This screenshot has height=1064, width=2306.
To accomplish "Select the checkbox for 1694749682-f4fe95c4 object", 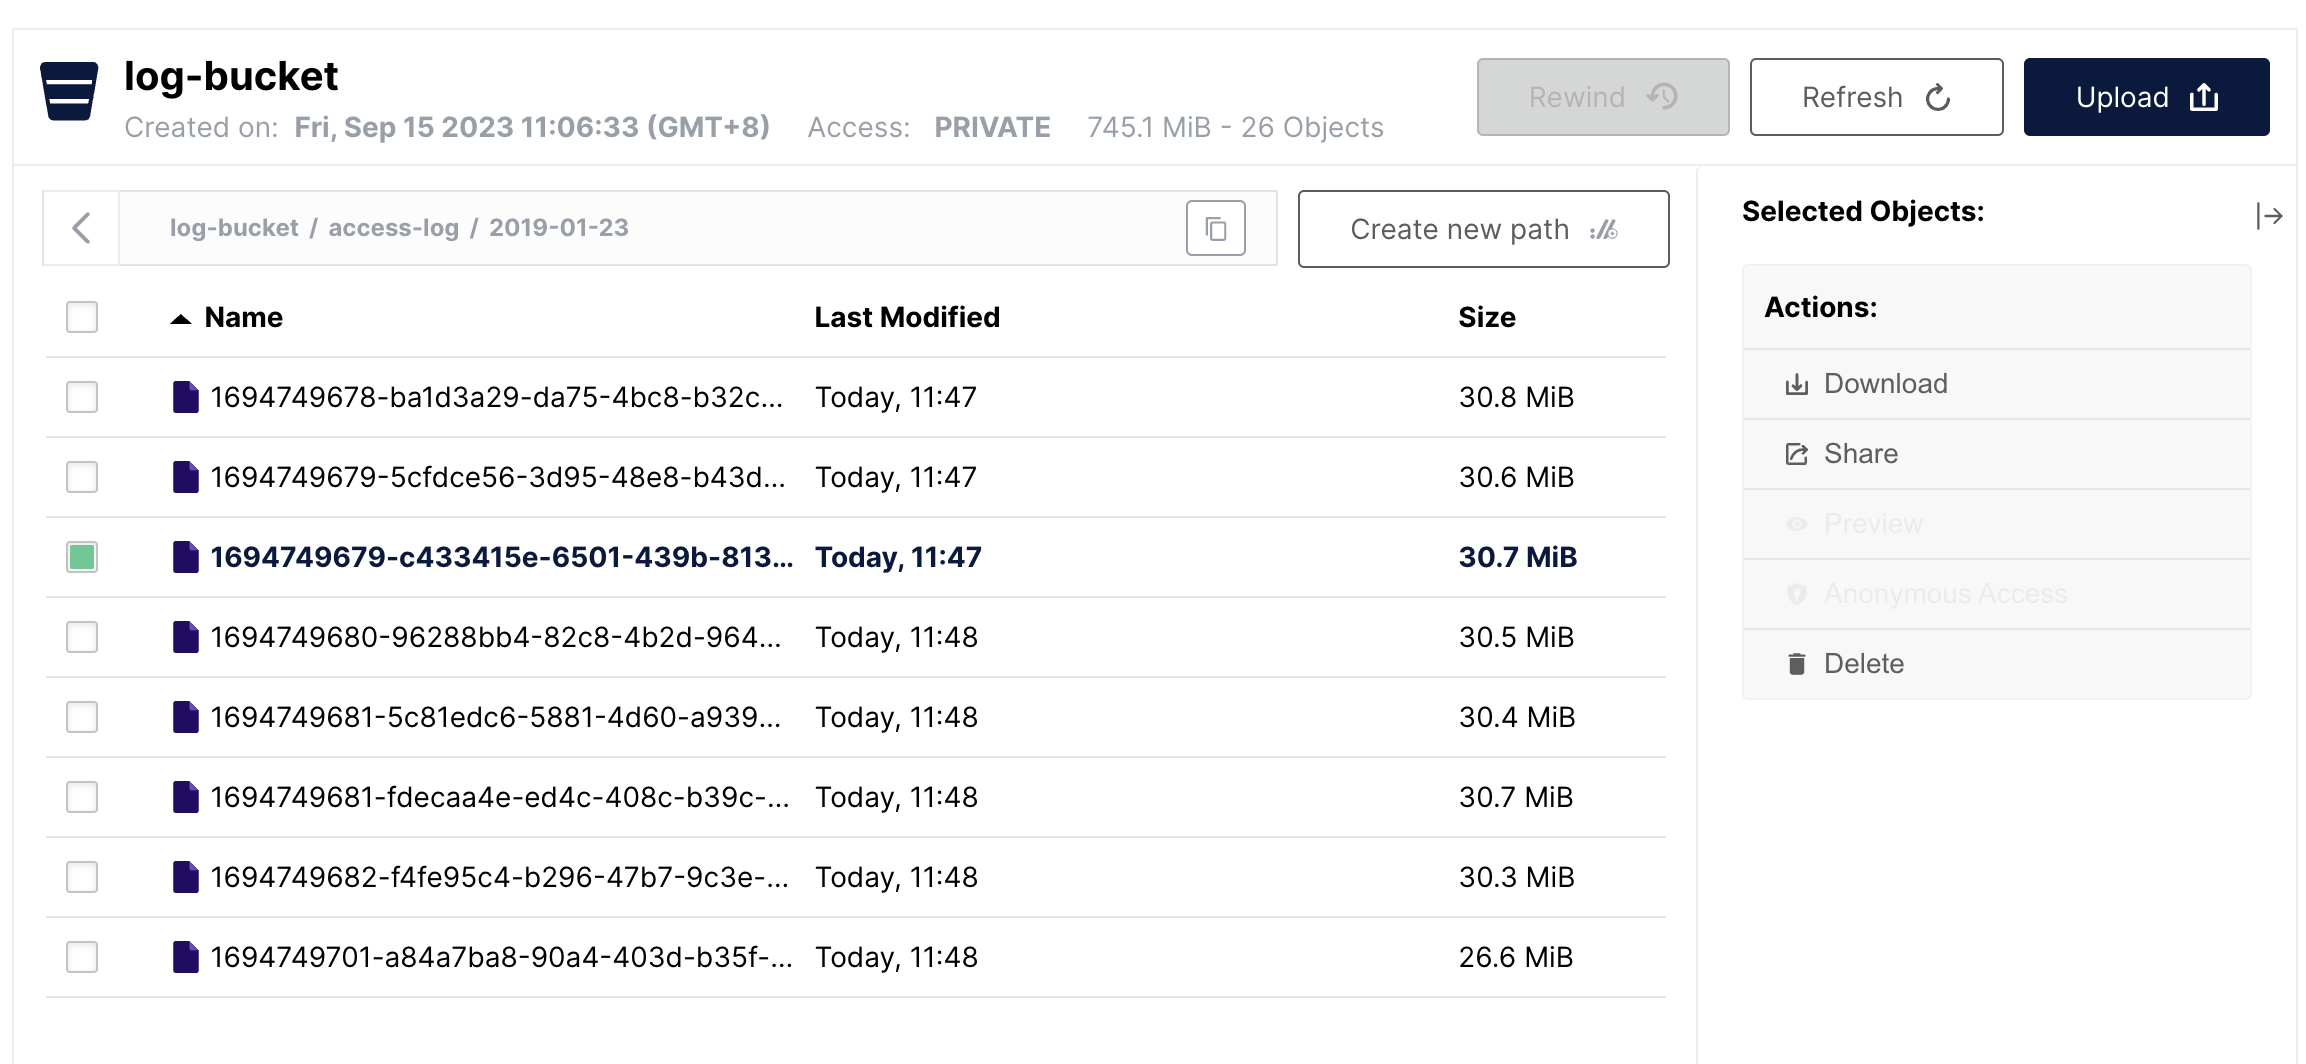I will tap(82, 877).
